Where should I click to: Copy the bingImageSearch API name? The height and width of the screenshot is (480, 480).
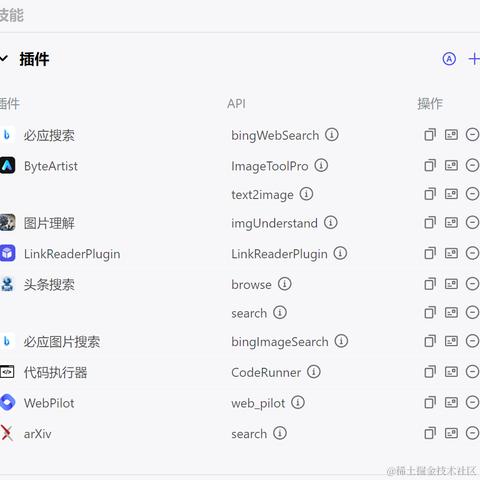430,341
